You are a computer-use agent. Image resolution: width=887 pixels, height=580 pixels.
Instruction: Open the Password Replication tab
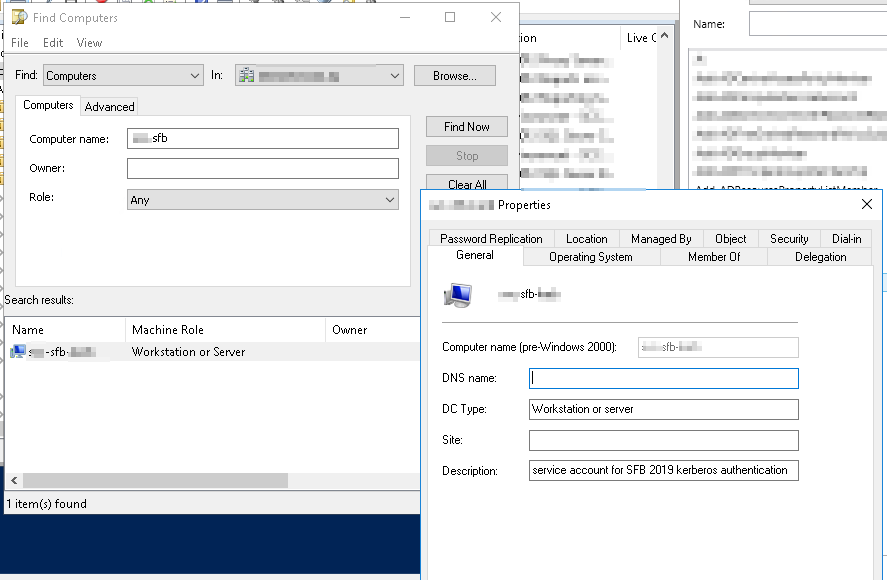[x=491, y=239]
